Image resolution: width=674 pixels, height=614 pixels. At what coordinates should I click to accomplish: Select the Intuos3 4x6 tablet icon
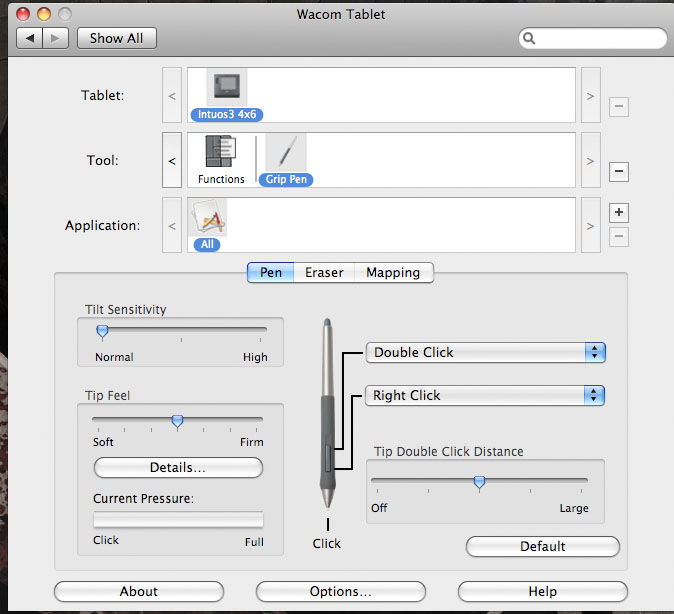[x=227, y=87]
